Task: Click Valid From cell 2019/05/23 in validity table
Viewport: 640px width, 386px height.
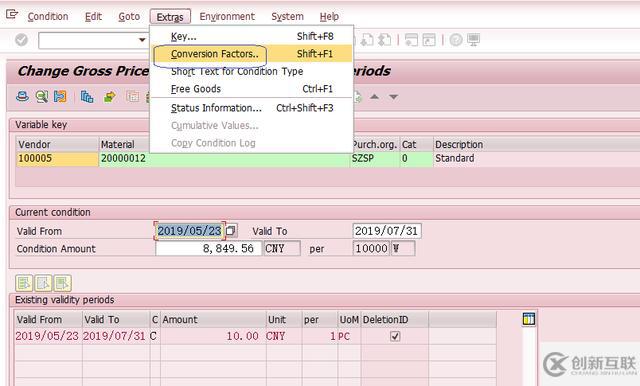Action: [x=47, y=336]
